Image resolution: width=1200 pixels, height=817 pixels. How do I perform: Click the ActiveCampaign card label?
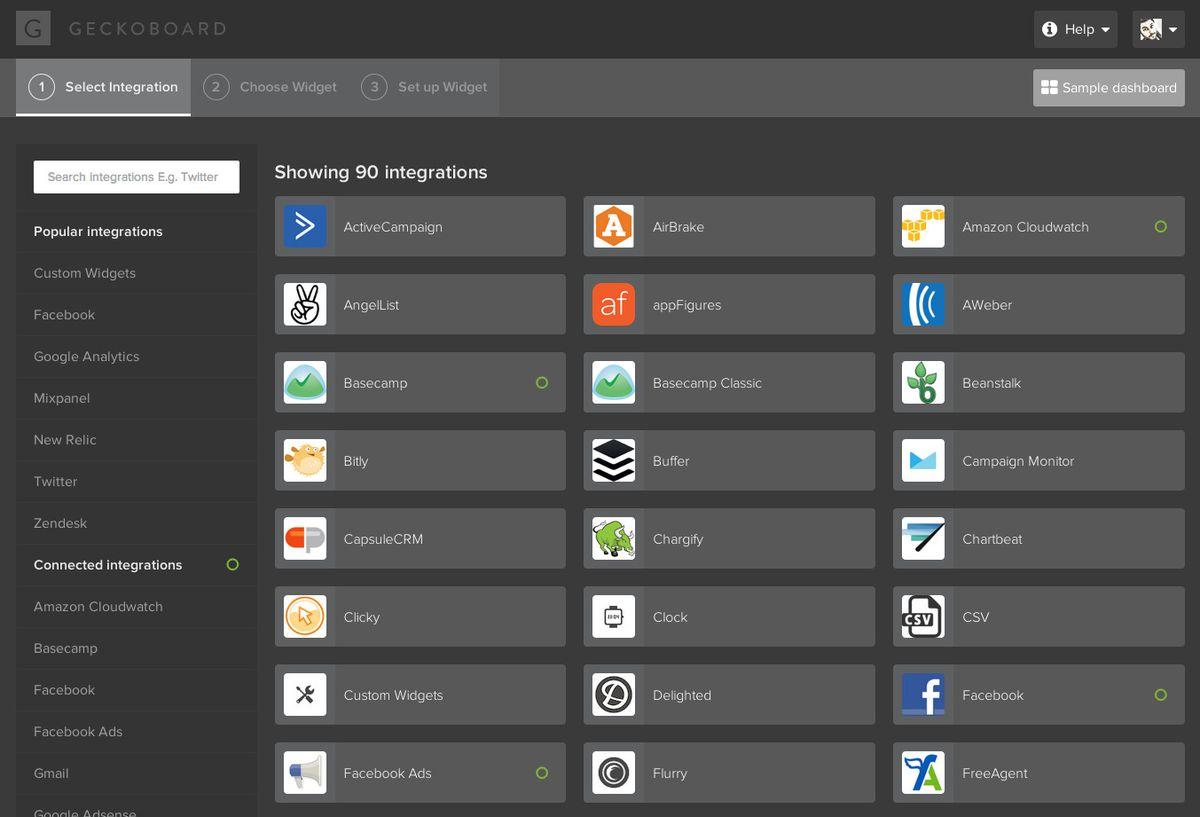pos(393,227)
